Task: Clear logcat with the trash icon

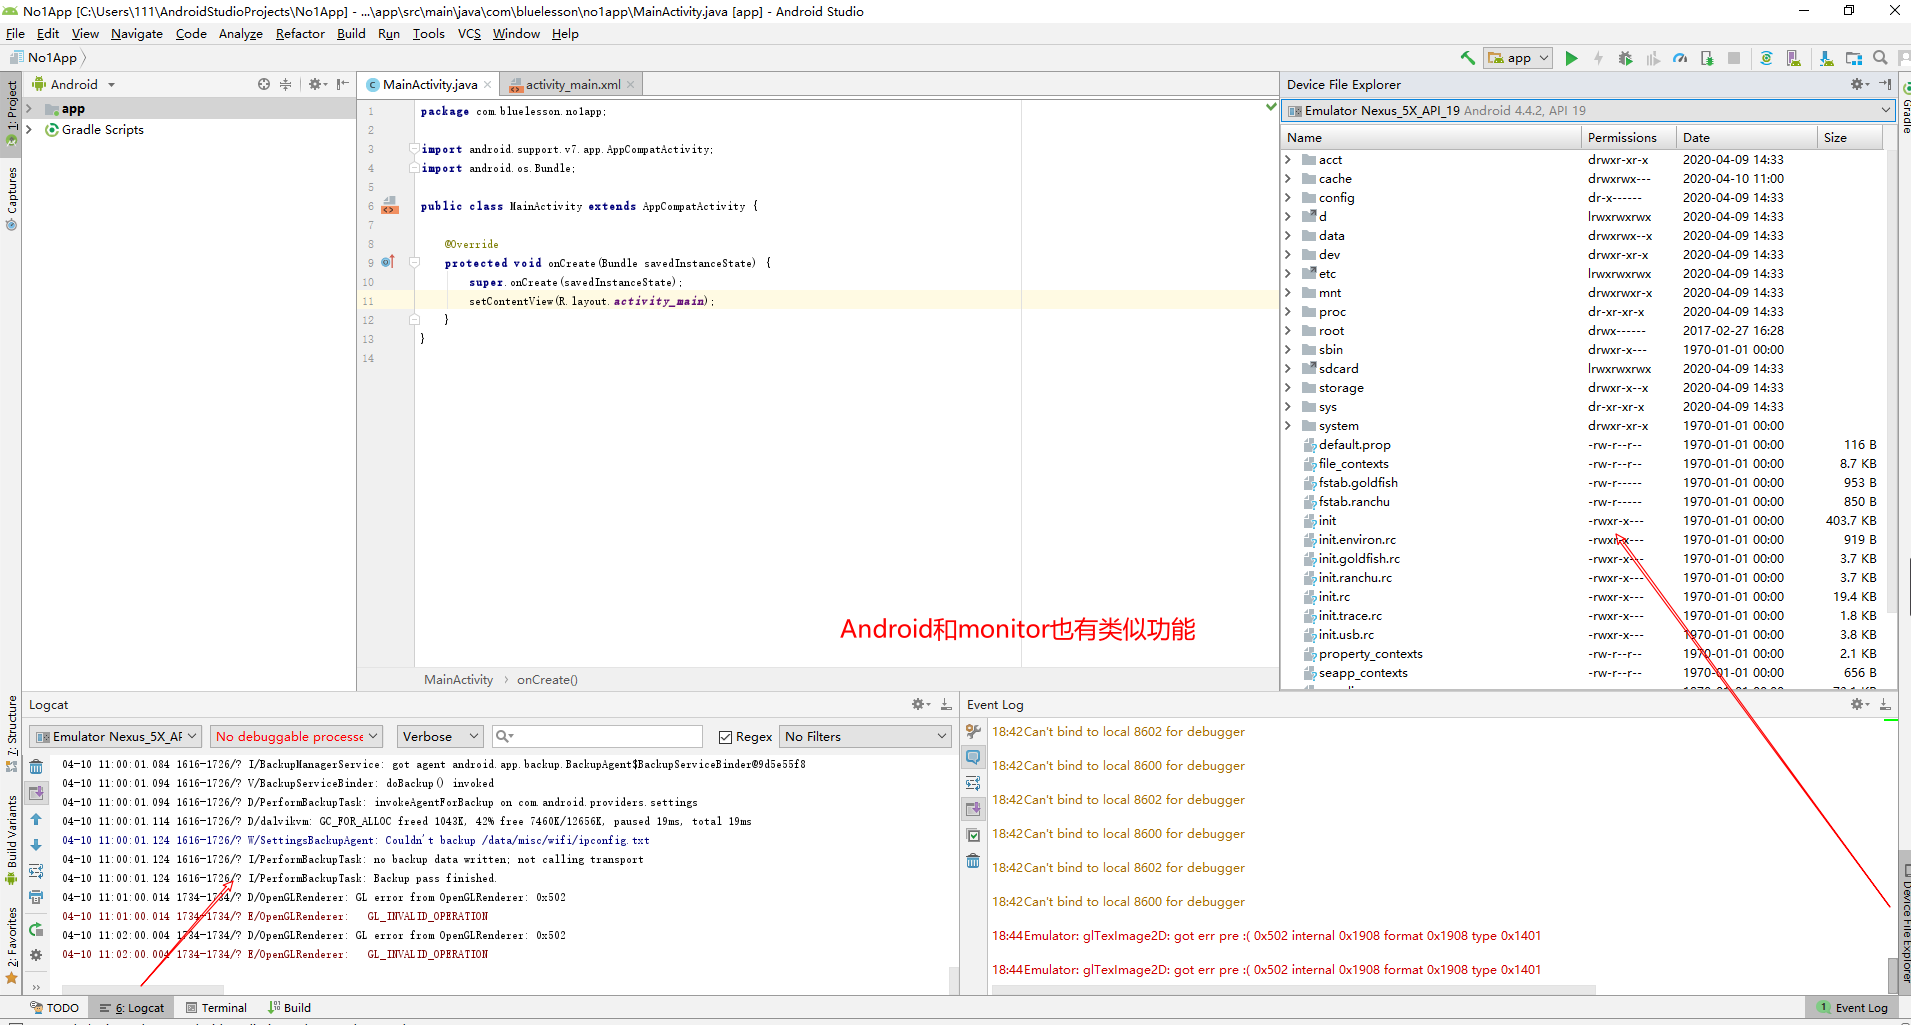Action: point(36,767)
